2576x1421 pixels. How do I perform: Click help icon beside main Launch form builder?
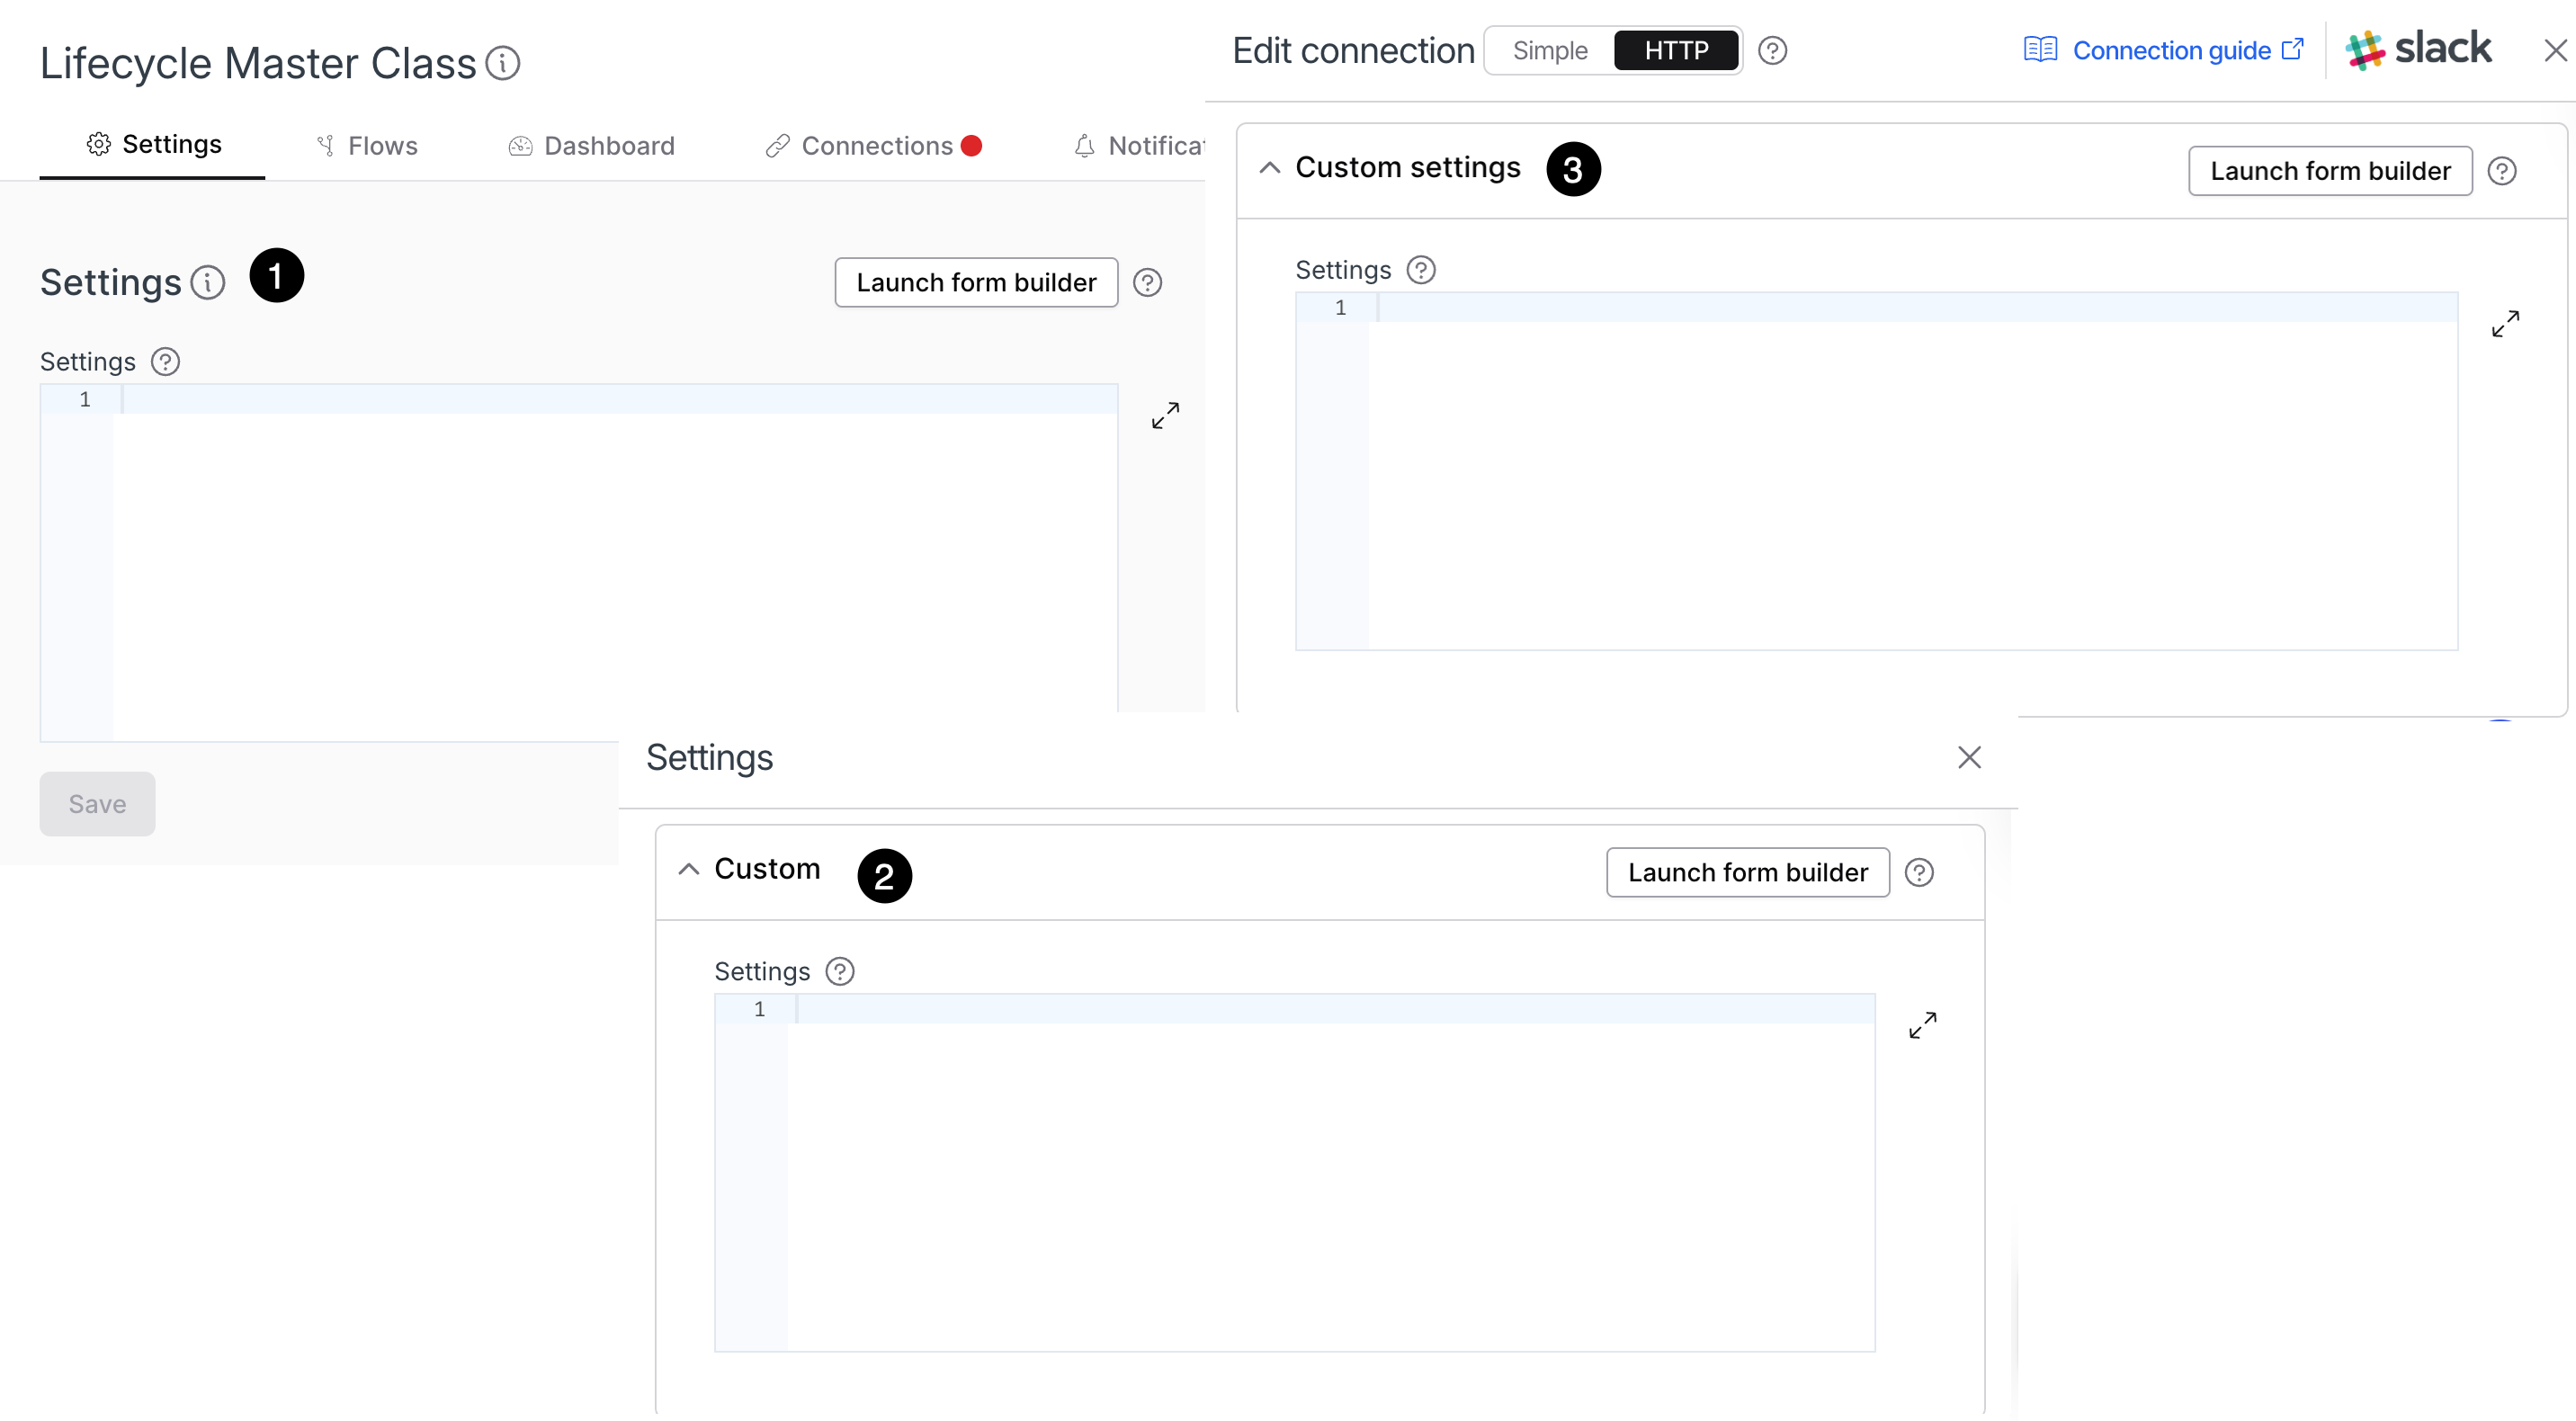[x=1148, y=283]
